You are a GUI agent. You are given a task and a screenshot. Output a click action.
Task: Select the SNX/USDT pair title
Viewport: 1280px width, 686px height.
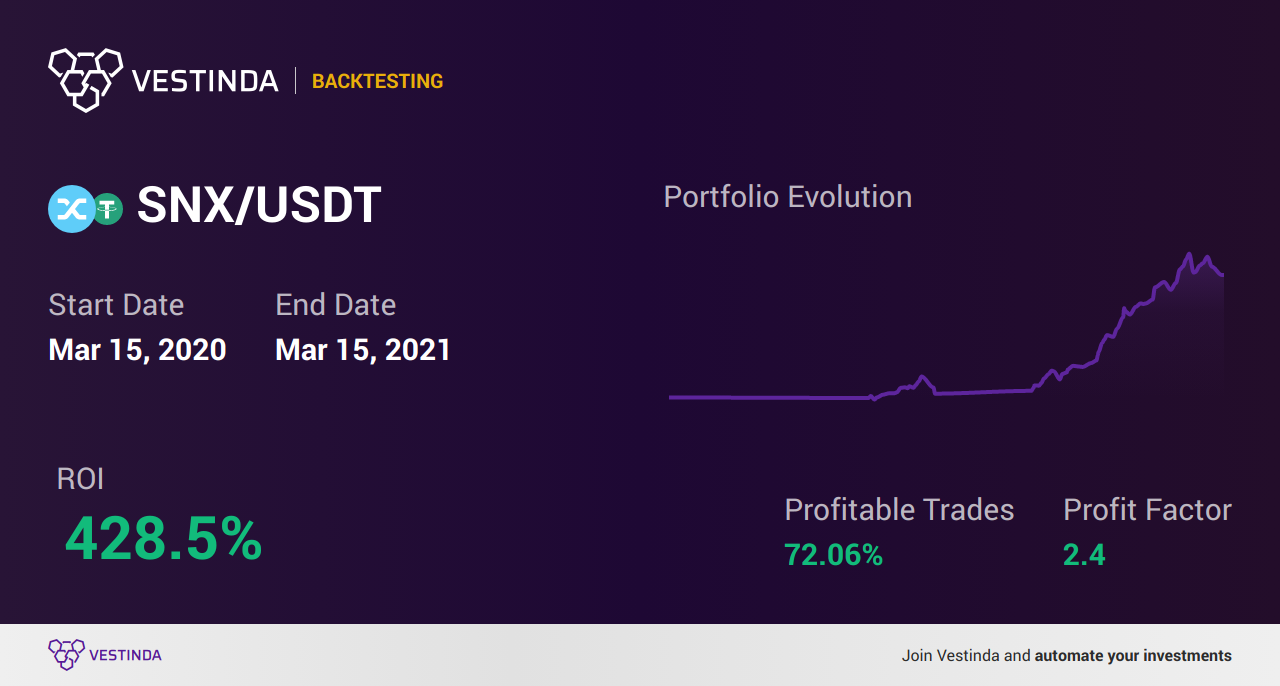click(x=259, y=206)
